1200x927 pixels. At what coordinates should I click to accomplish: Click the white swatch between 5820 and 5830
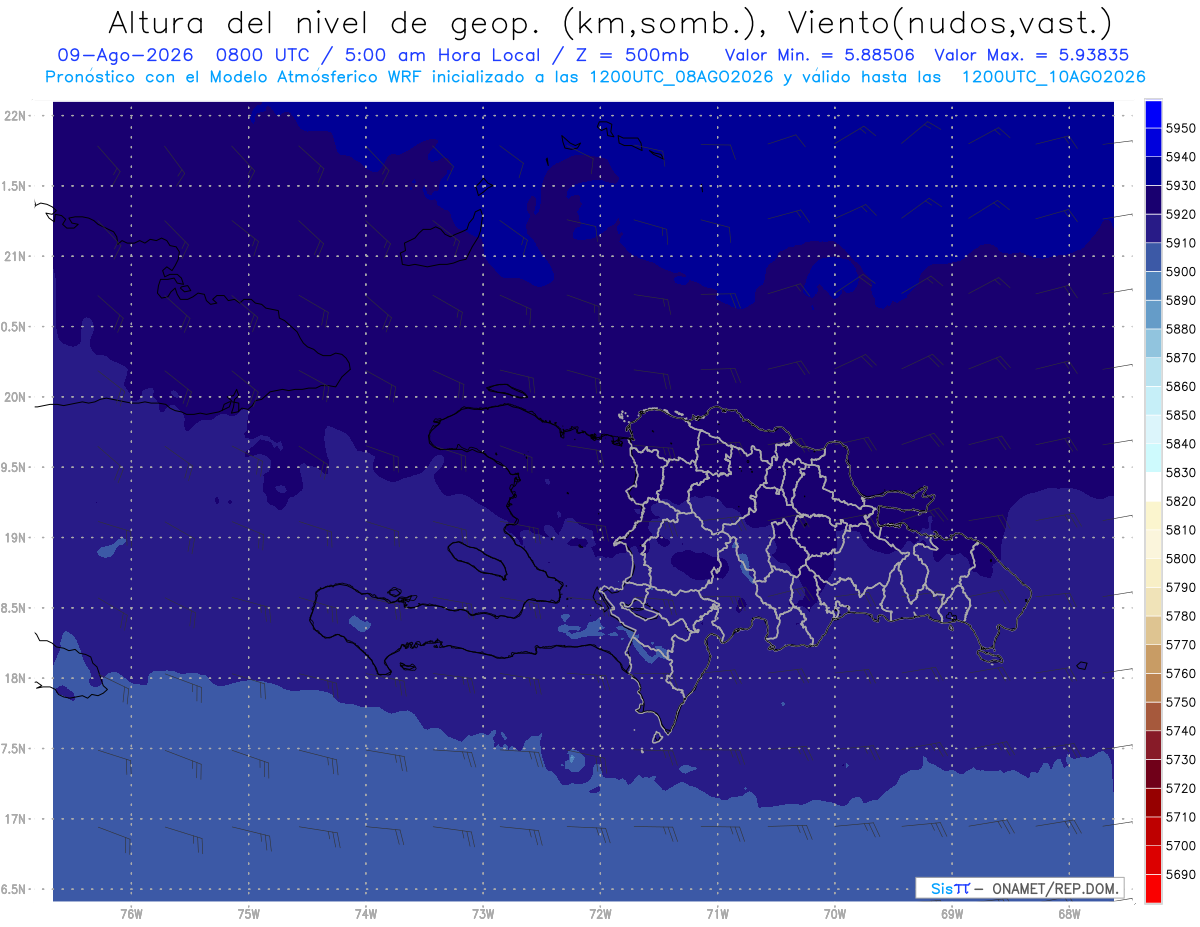click(1153, 486)
